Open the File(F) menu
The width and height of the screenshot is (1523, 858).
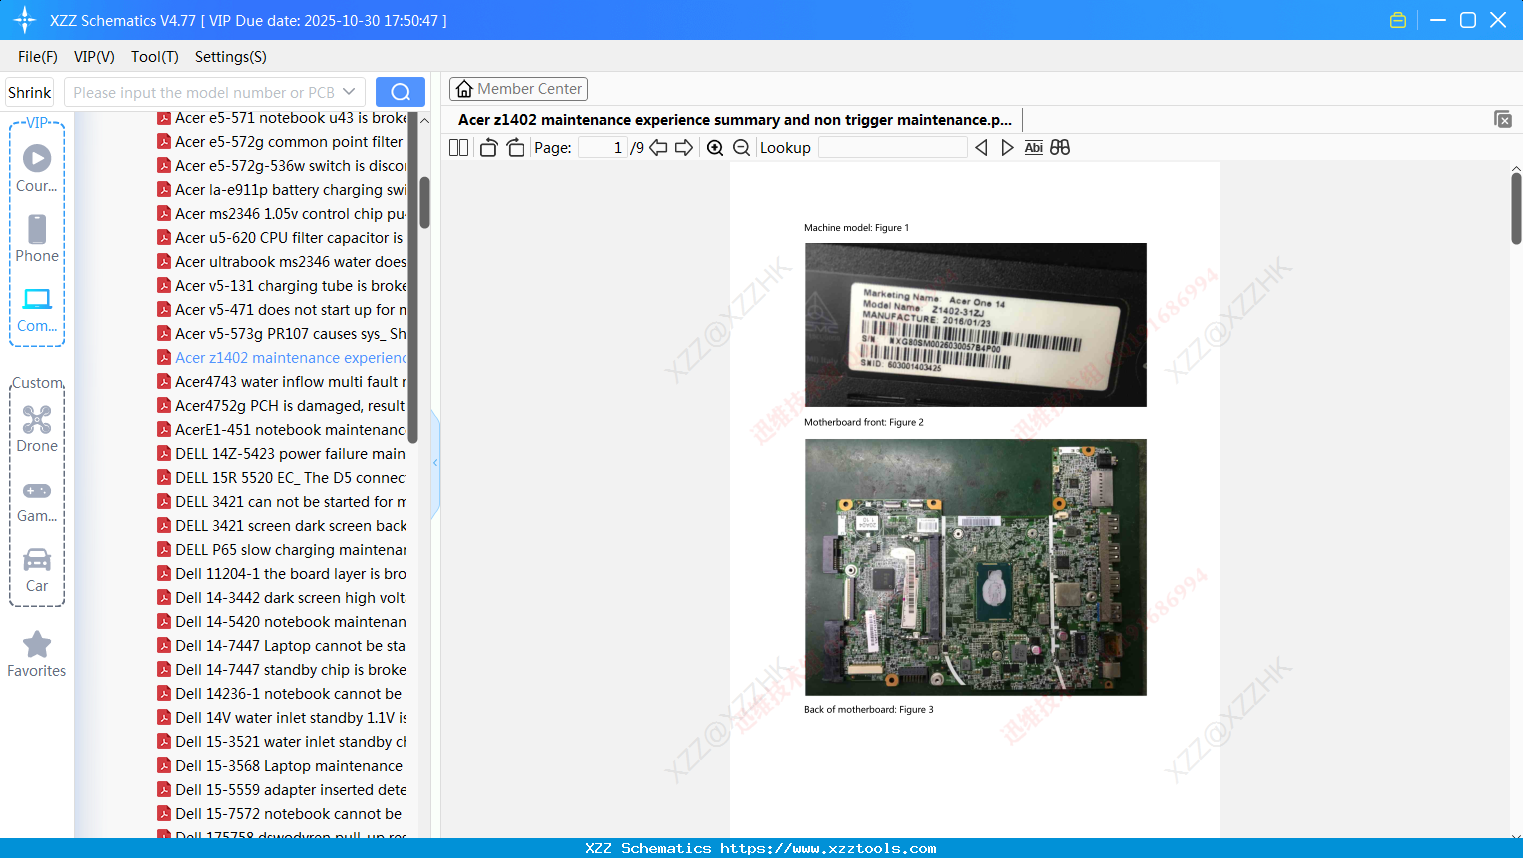click(38, 57)
